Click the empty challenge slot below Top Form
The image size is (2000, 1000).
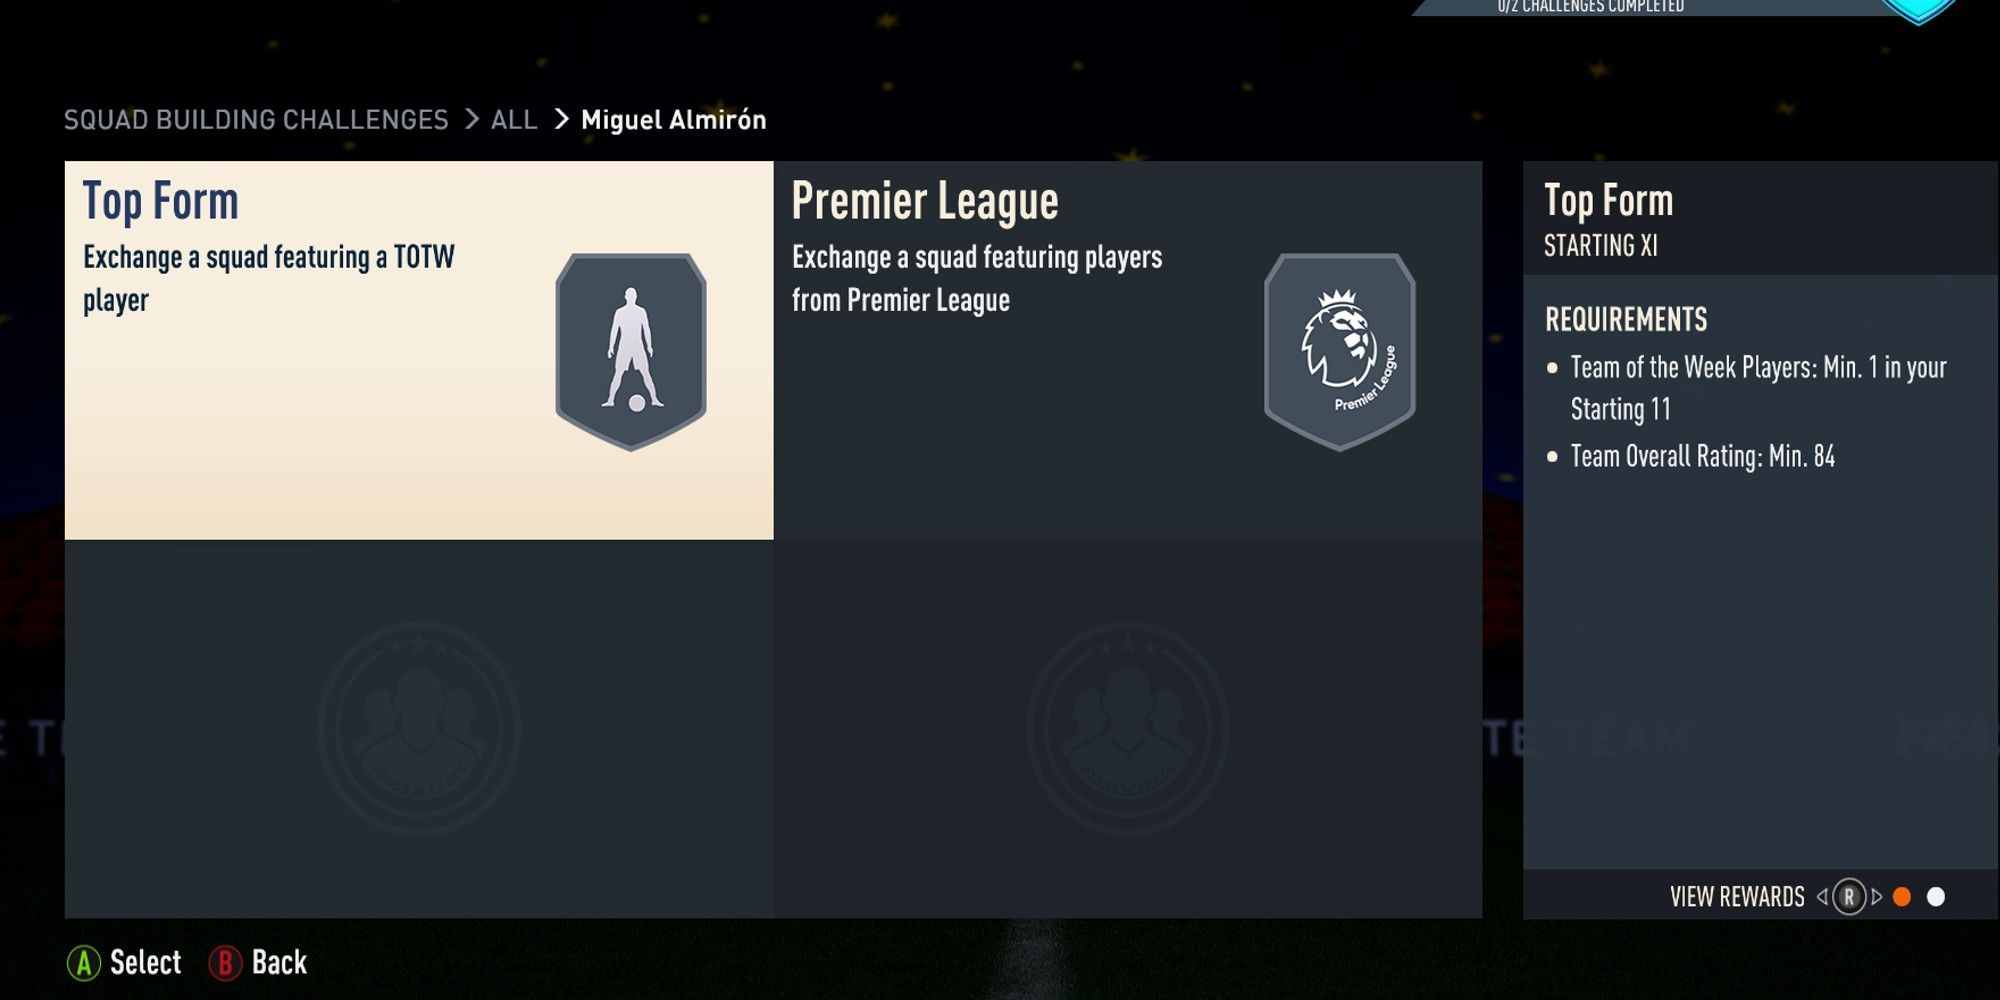pos(419,729)
